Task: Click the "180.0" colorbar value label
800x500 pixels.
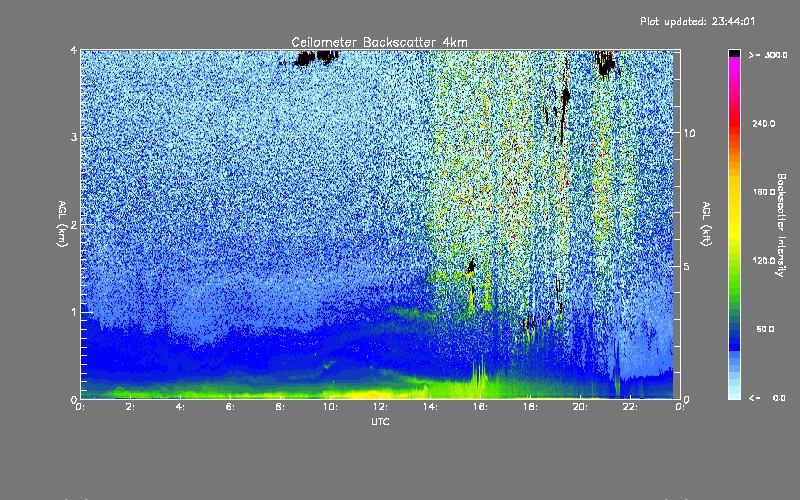Action: click(x=764, y=192)
